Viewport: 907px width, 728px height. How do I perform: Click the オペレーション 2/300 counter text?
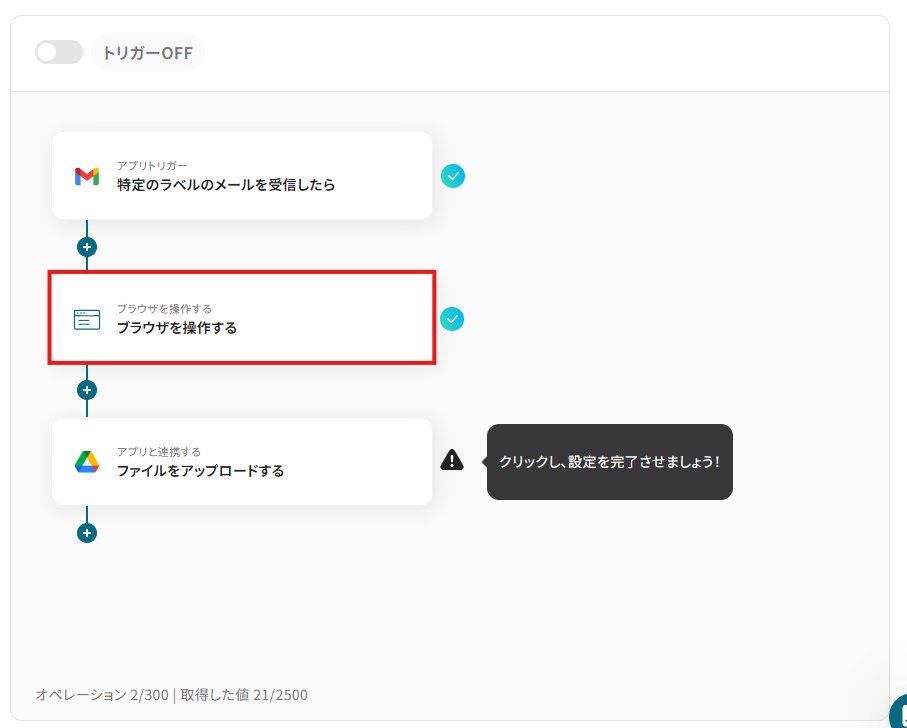point(102,694)
